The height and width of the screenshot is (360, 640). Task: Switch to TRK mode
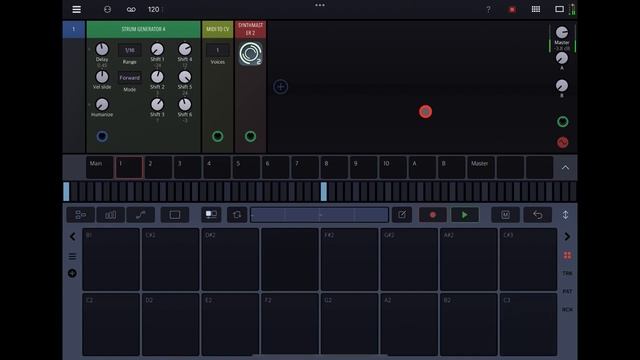pos(567,273)
